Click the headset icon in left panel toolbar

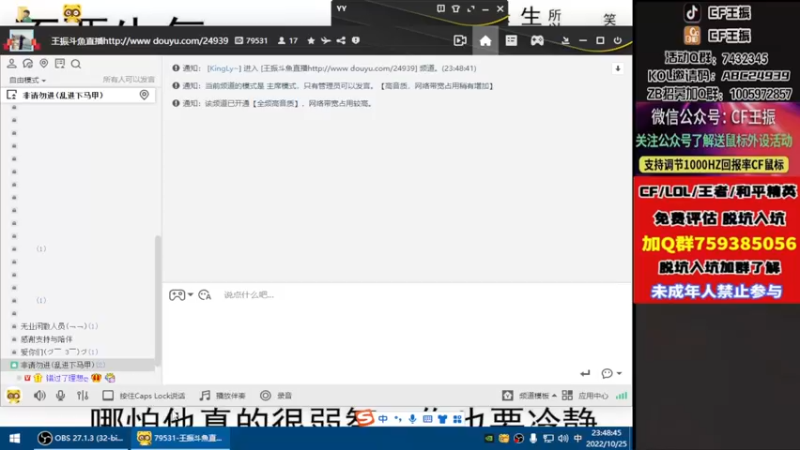point(28,64)
